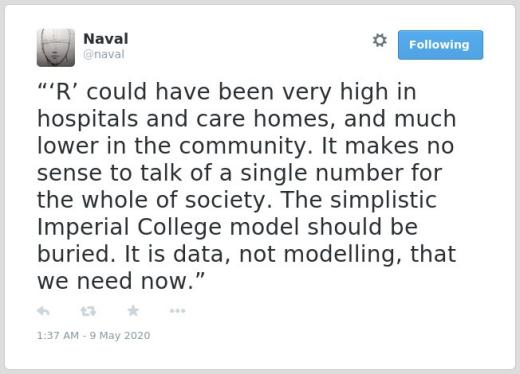Open the 1:37 AM - 9 May 2020 timestamp

coord(93,335)
